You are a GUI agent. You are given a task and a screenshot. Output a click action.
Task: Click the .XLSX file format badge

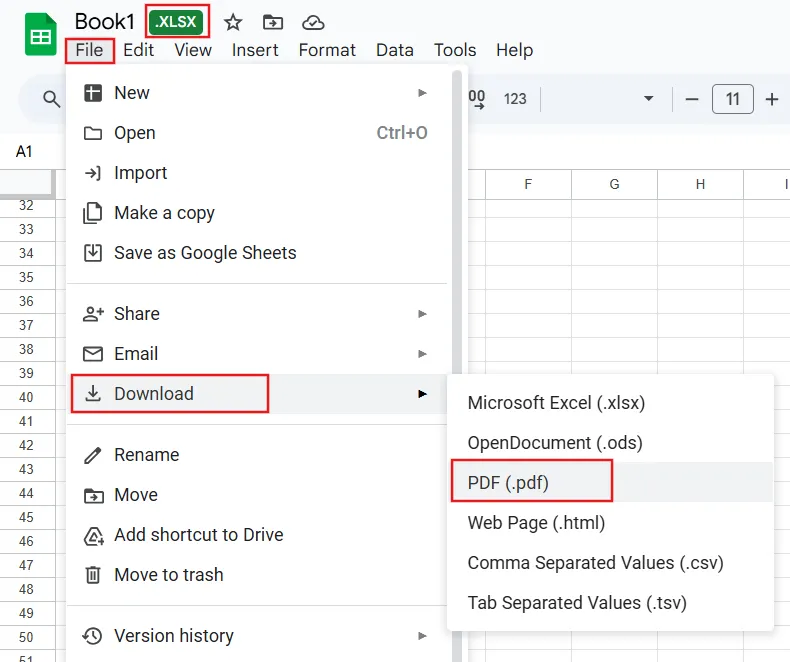[x=176, y=22]
